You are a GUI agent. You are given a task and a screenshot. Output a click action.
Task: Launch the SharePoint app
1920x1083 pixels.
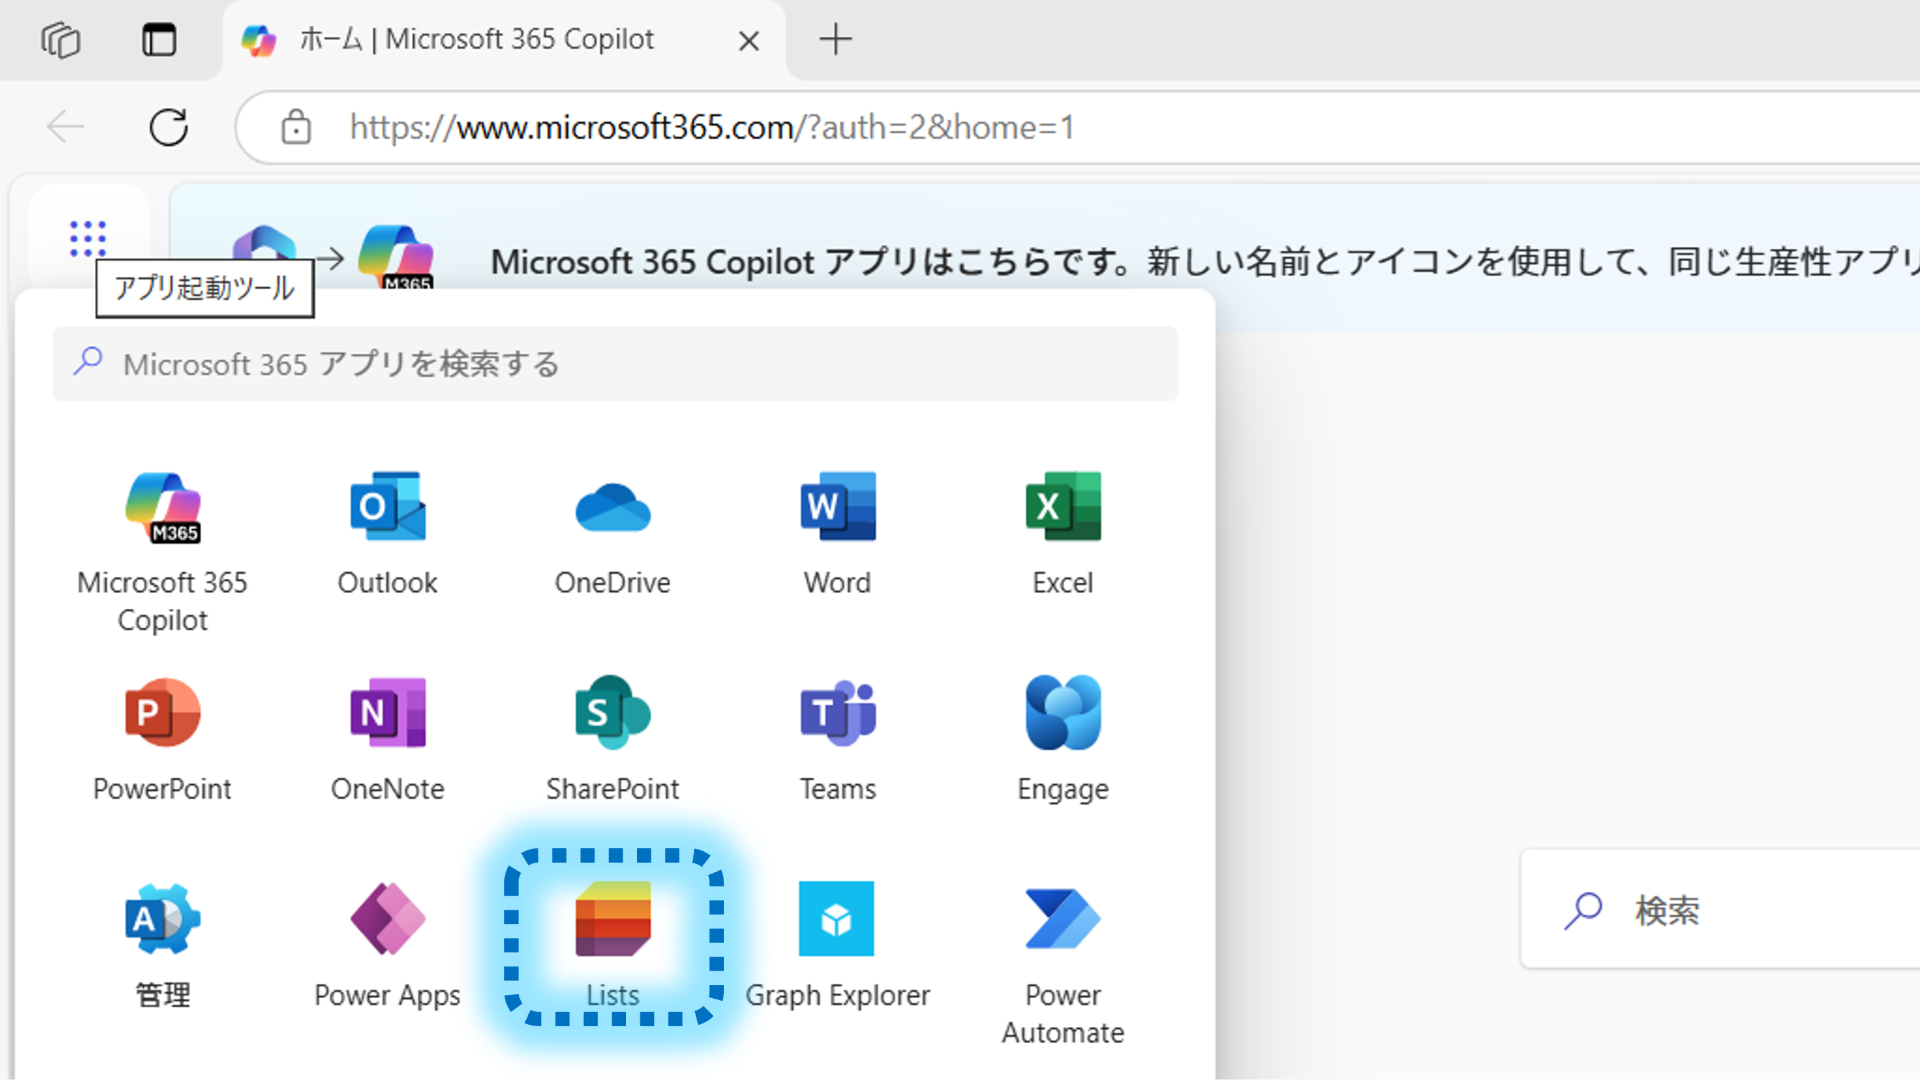(612, 740)
